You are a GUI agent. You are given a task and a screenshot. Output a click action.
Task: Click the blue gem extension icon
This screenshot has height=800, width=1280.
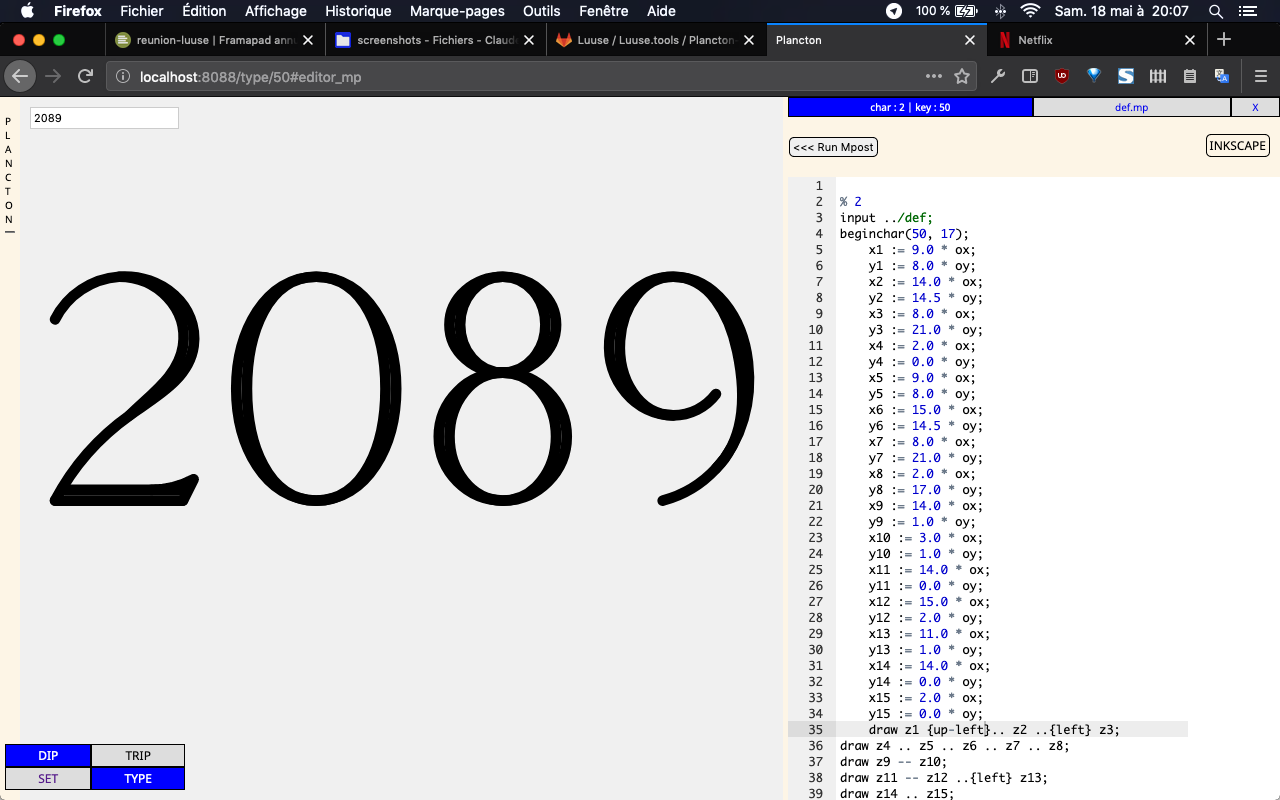click(1094, 76)
